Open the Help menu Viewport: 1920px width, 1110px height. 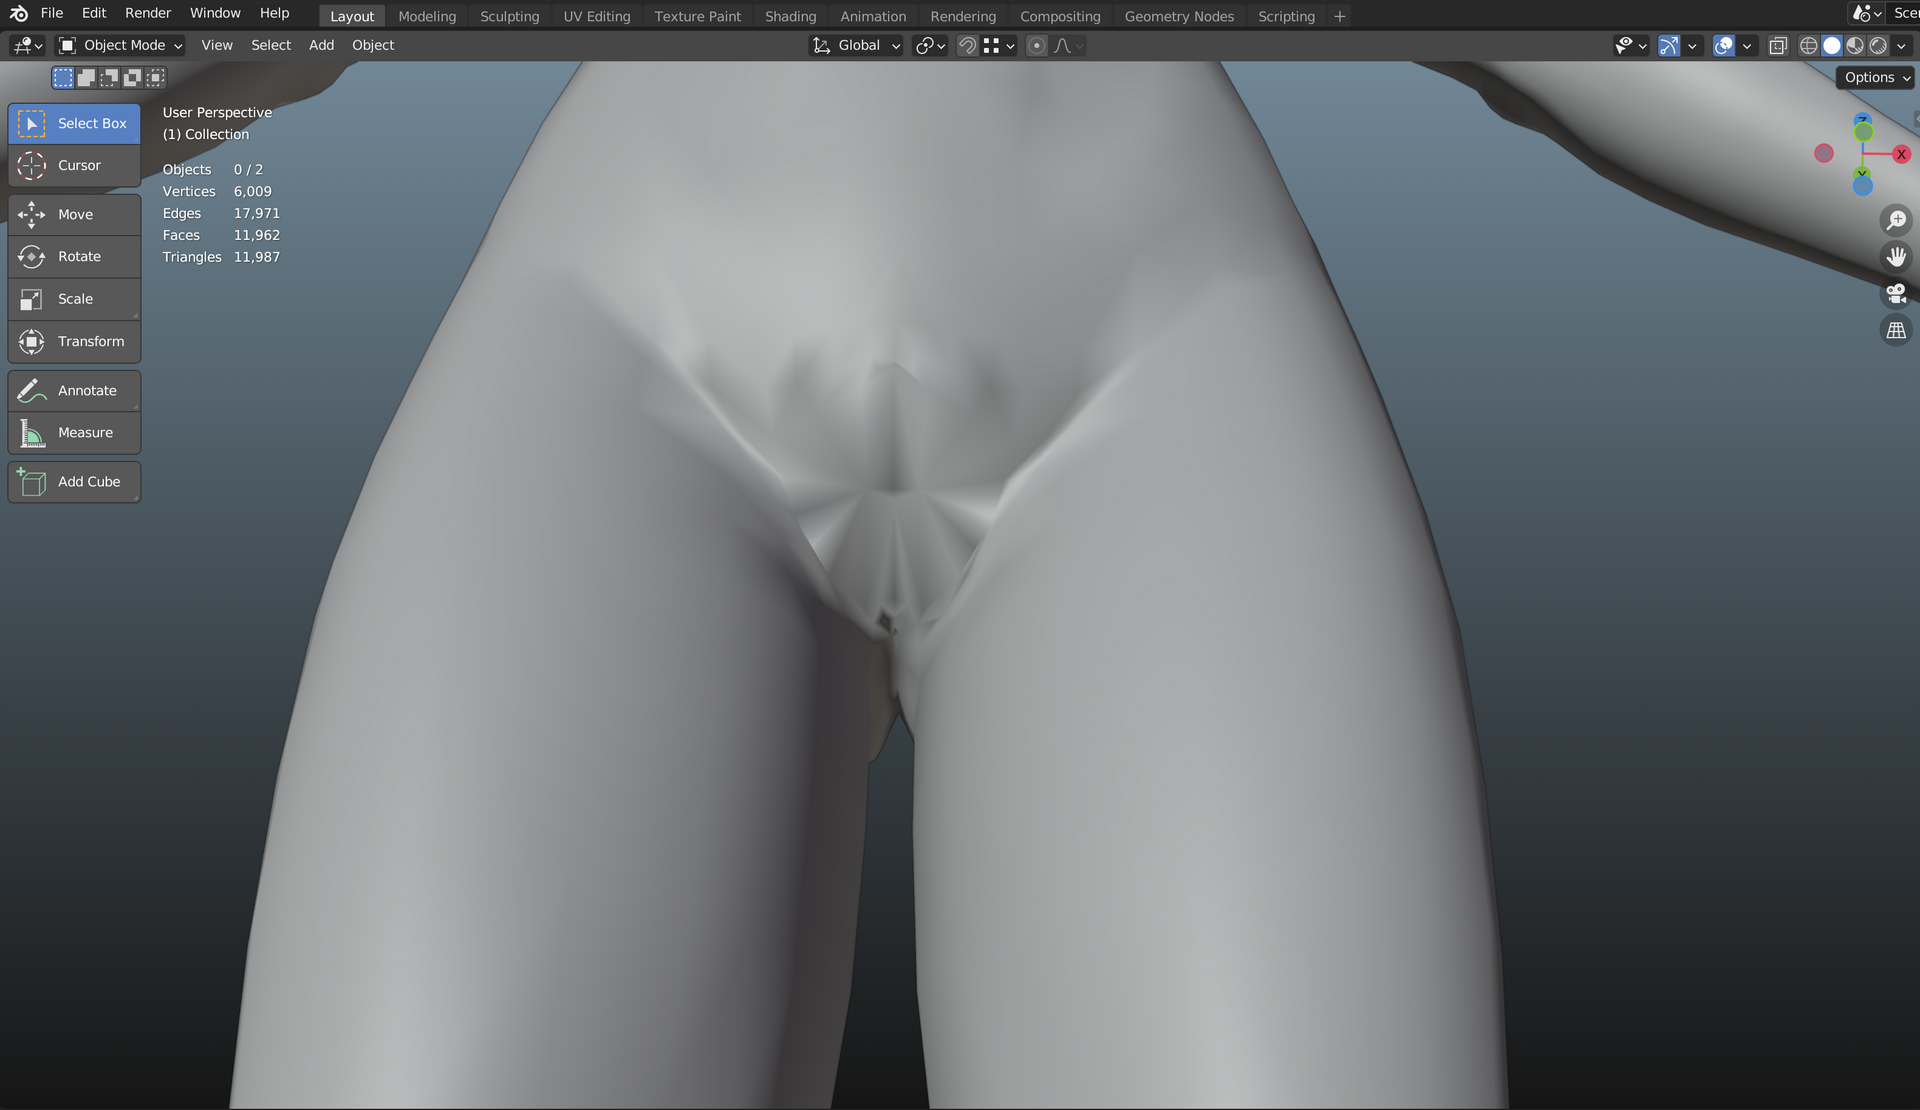274,13
